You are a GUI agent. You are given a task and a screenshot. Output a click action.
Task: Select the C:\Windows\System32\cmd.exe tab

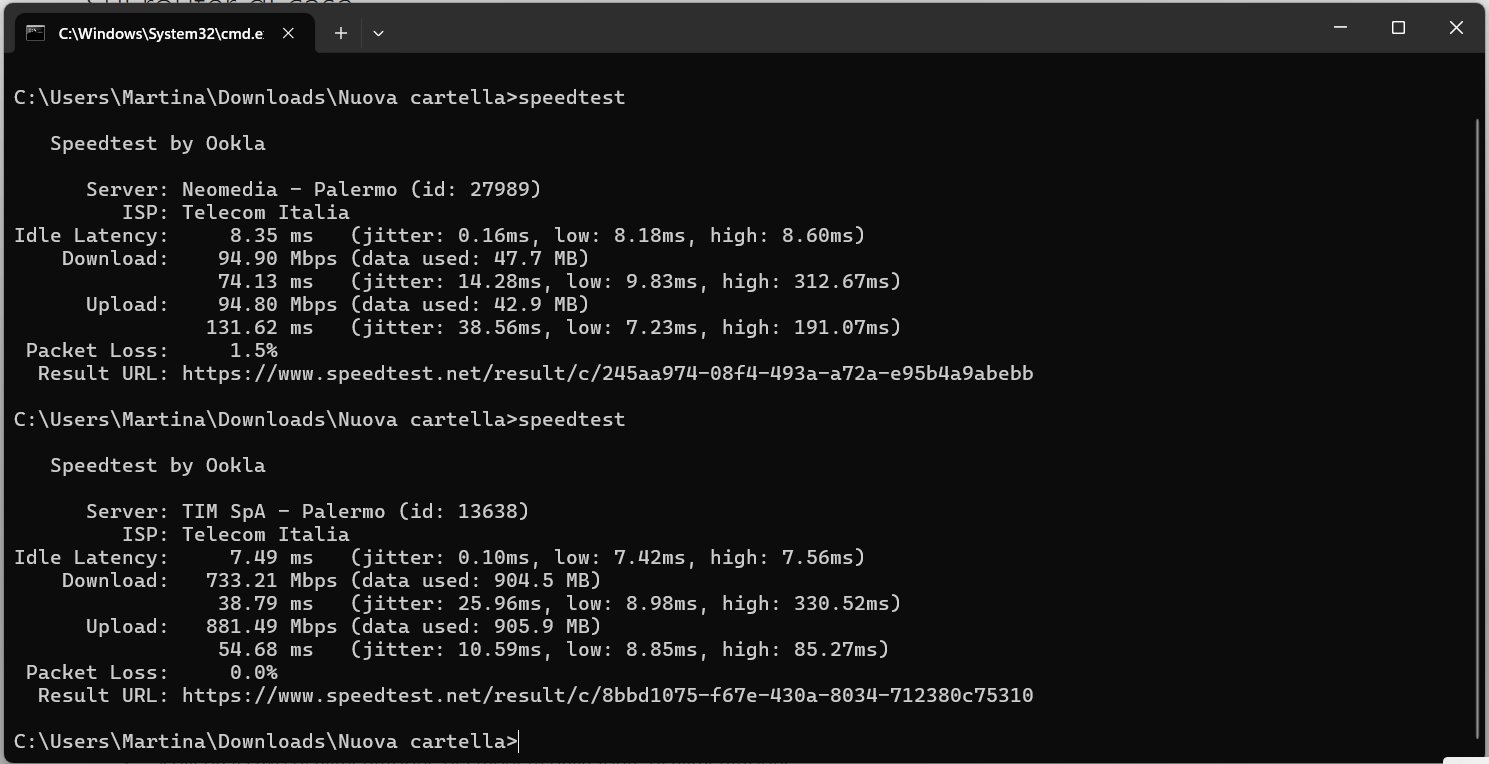[x=160, y=33]
